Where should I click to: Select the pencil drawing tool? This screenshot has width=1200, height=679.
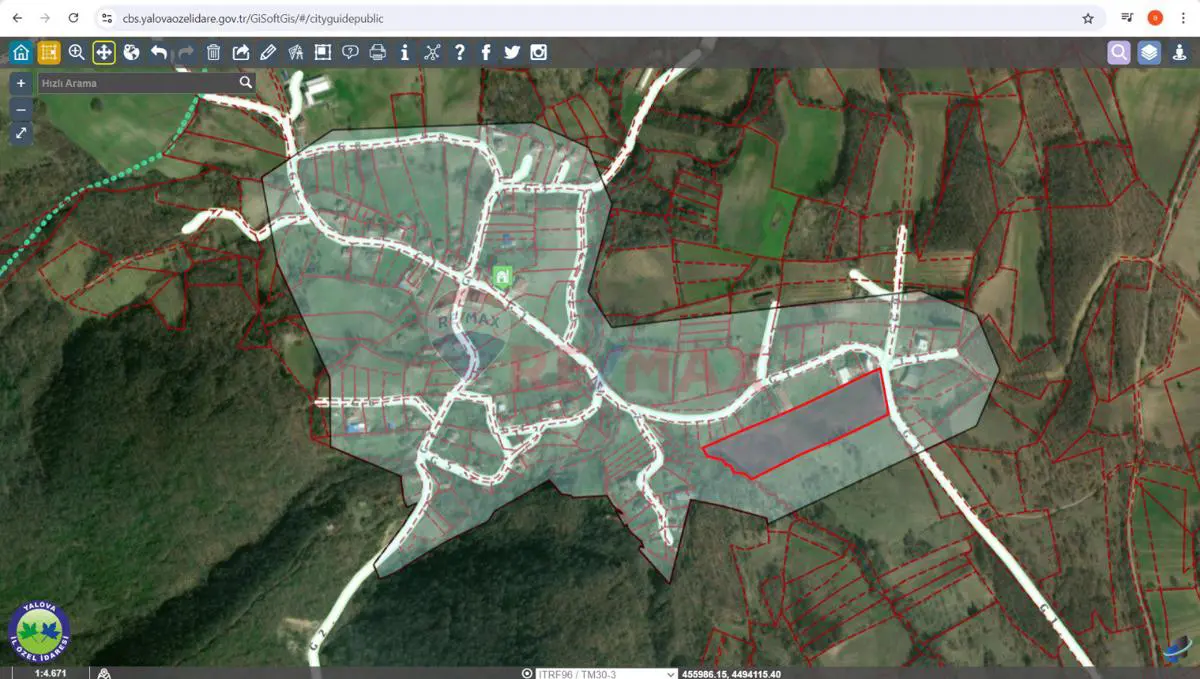[x=268, y=52]
